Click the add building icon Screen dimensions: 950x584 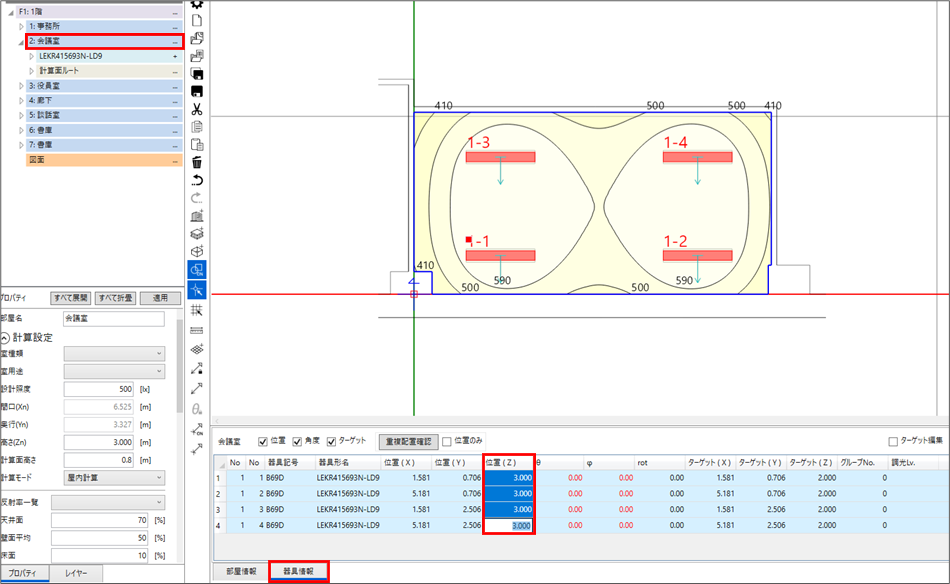(x=197, y=216)
